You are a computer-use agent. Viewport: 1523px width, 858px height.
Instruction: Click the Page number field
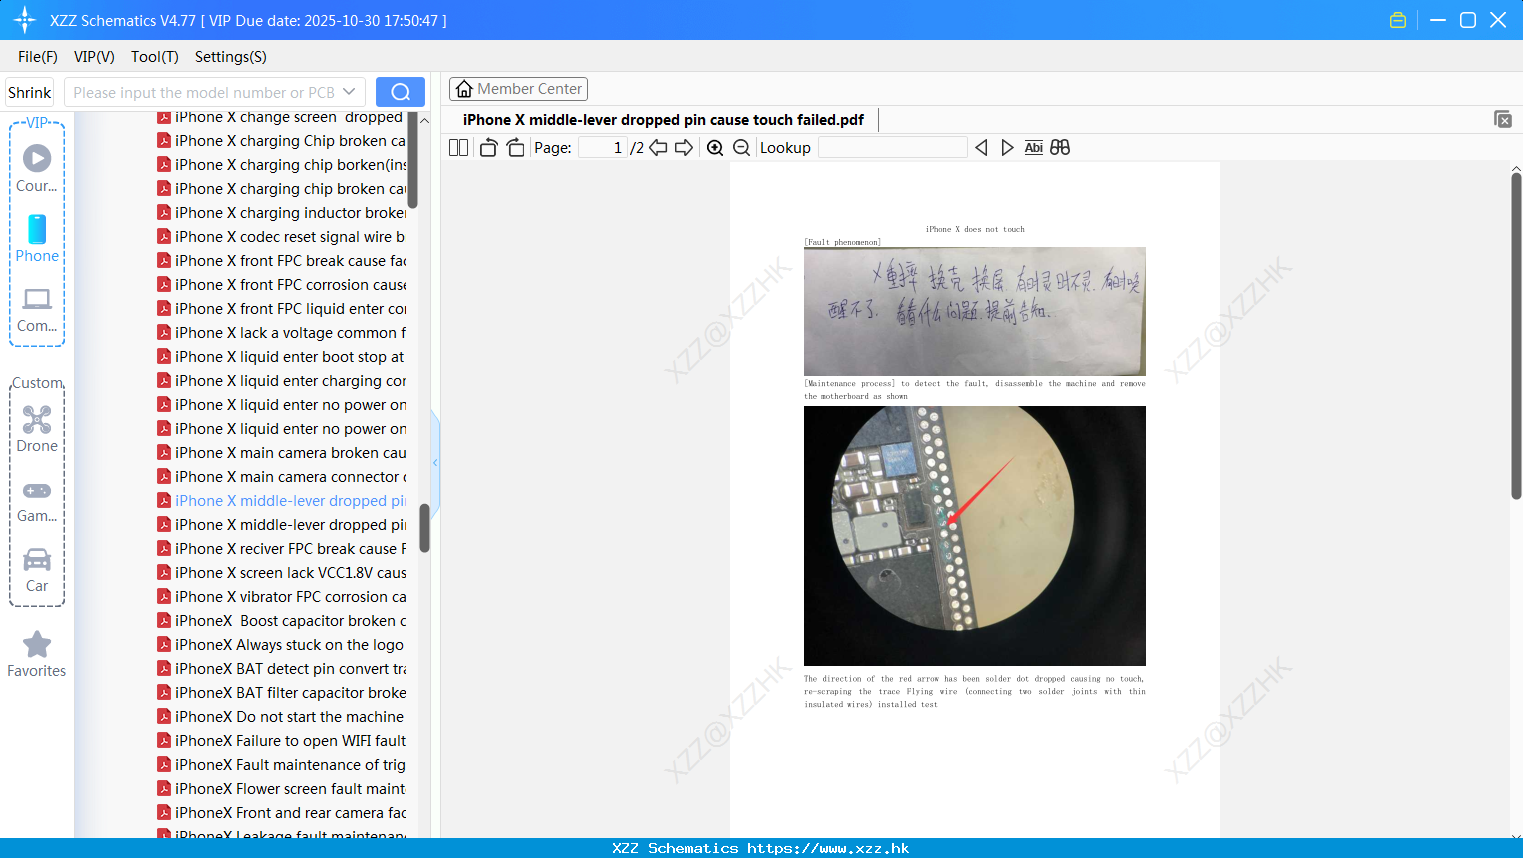(x=603, y=148)
